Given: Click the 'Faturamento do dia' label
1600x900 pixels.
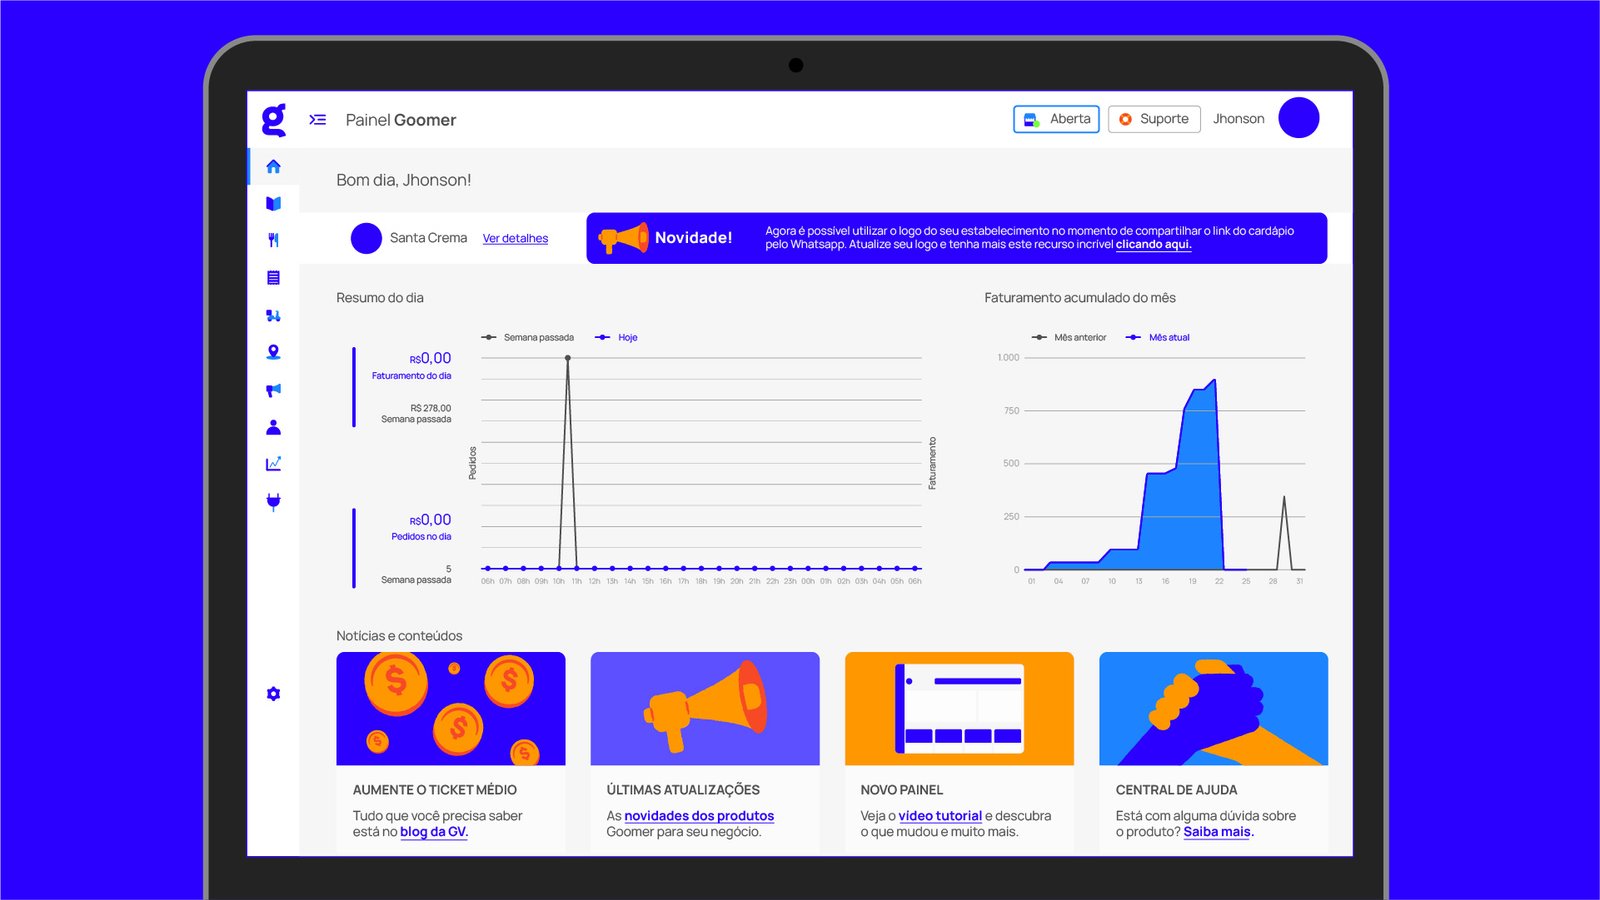Looking at the screenshot, I should point(411,376).
